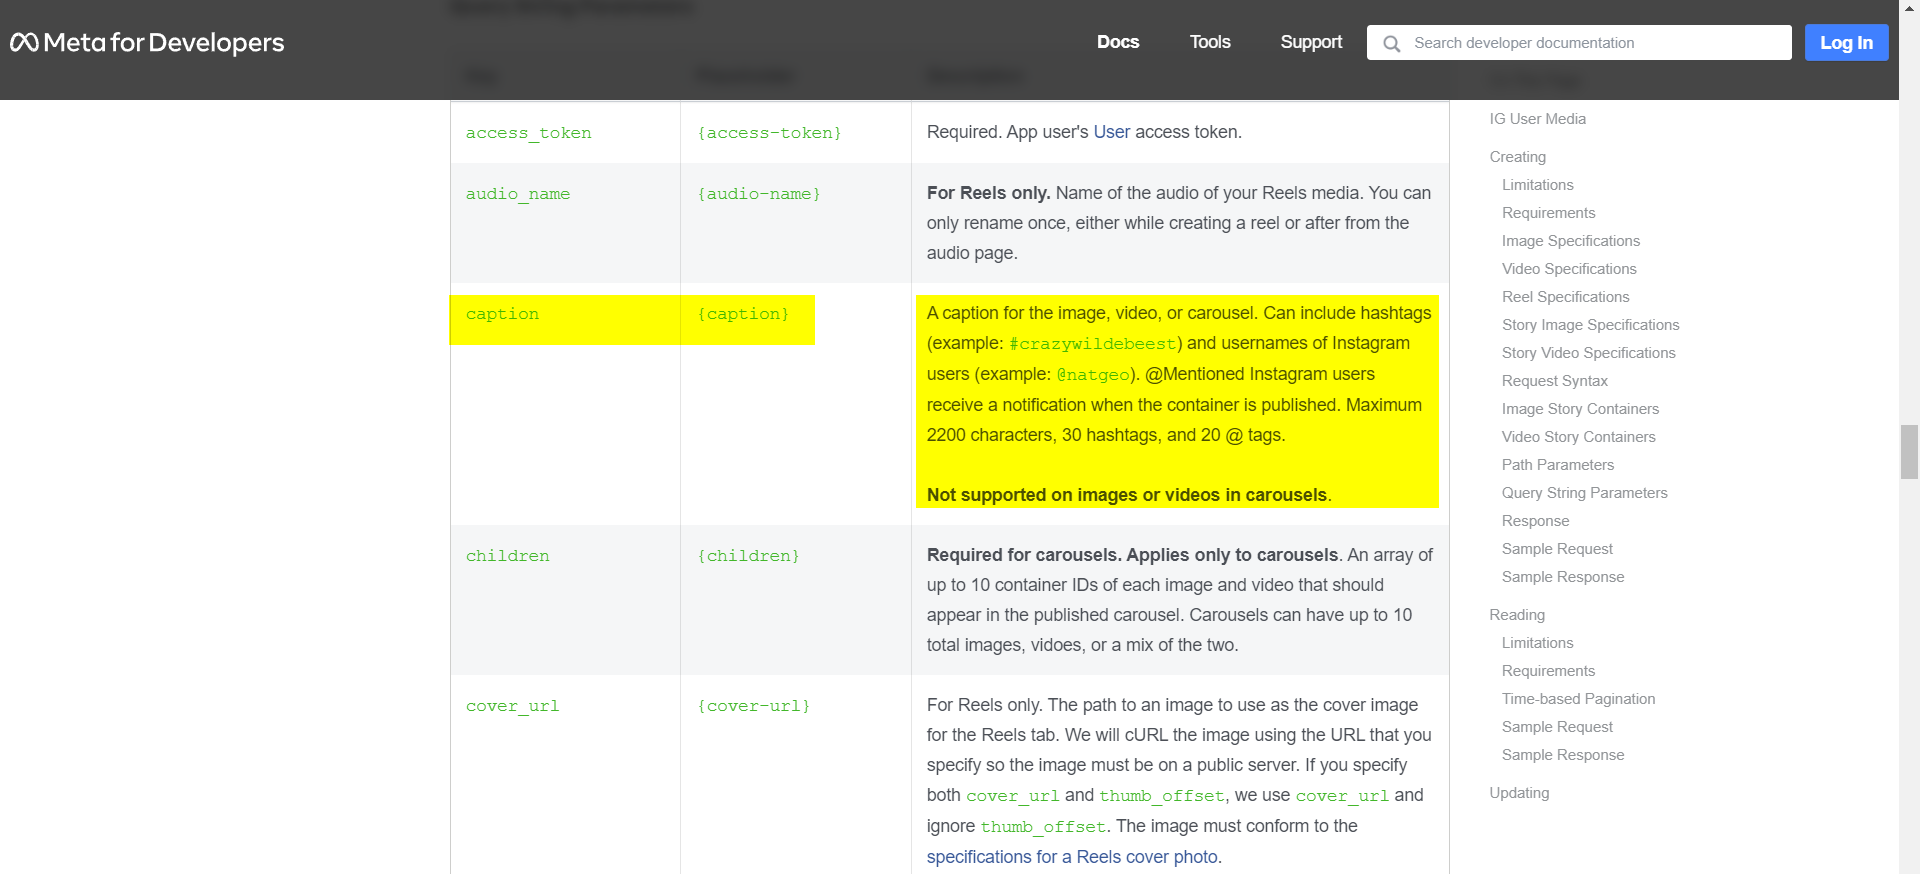Jump to Story Video Specifications
The height and width of the screenshot is (874, 1920).
(x=1588, y=353)
